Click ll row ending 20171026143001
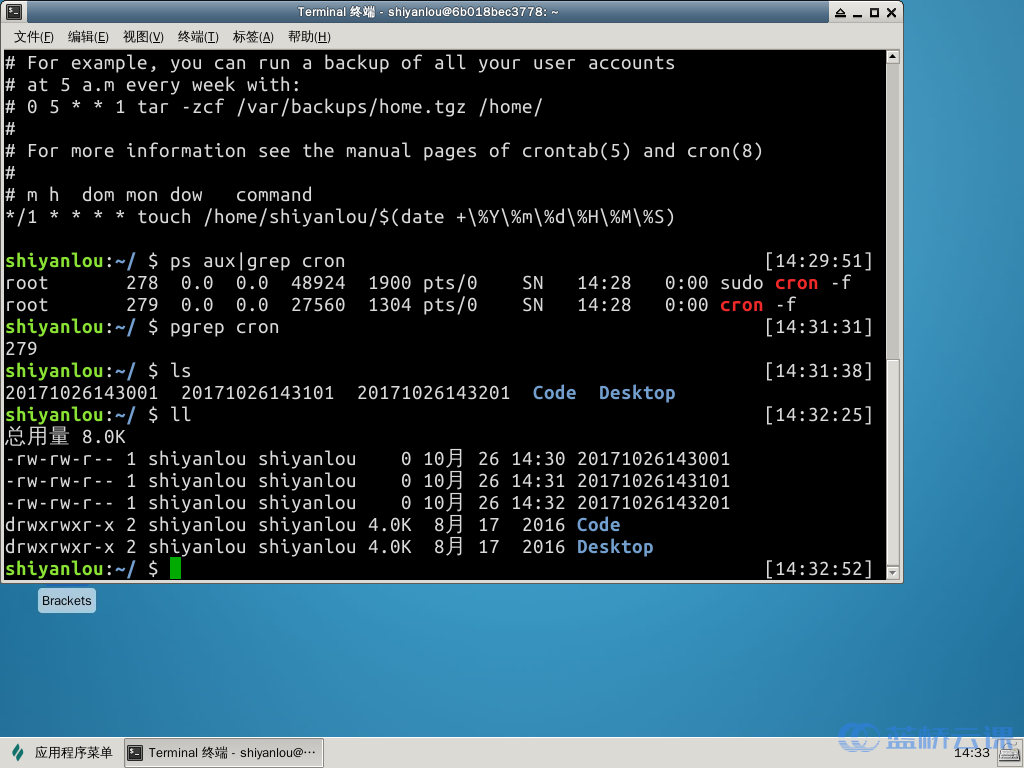This screenshot has height=768, width=1024. click(367, 459)
